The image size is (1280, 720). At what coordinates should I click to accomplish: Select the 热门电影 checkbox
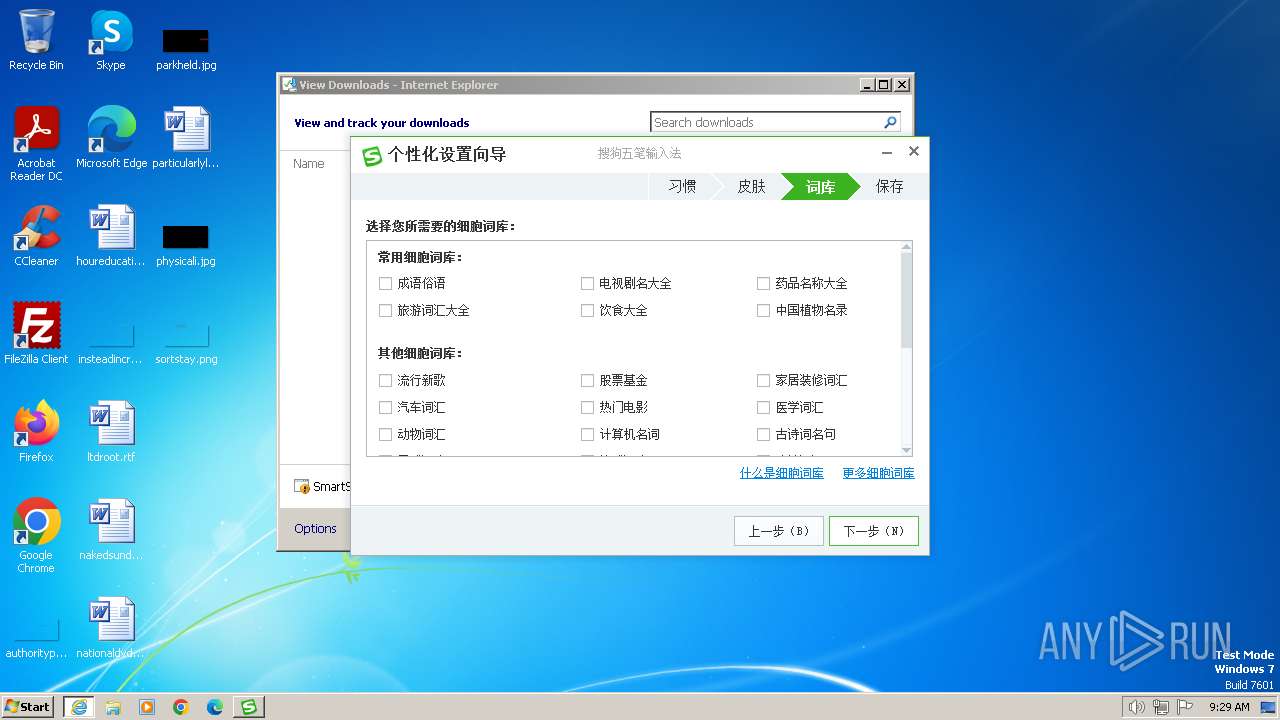[x=587, y=407]
